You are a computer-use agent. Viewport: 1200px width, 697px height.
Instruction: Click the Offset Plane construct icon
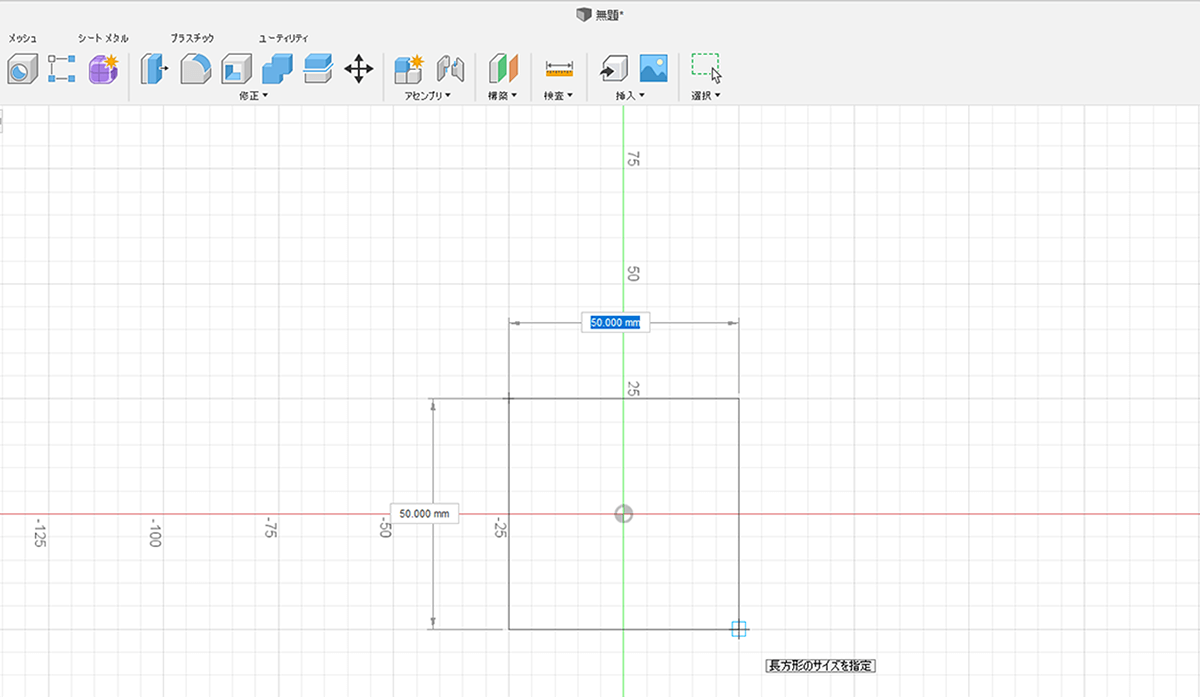pos(503,69)
